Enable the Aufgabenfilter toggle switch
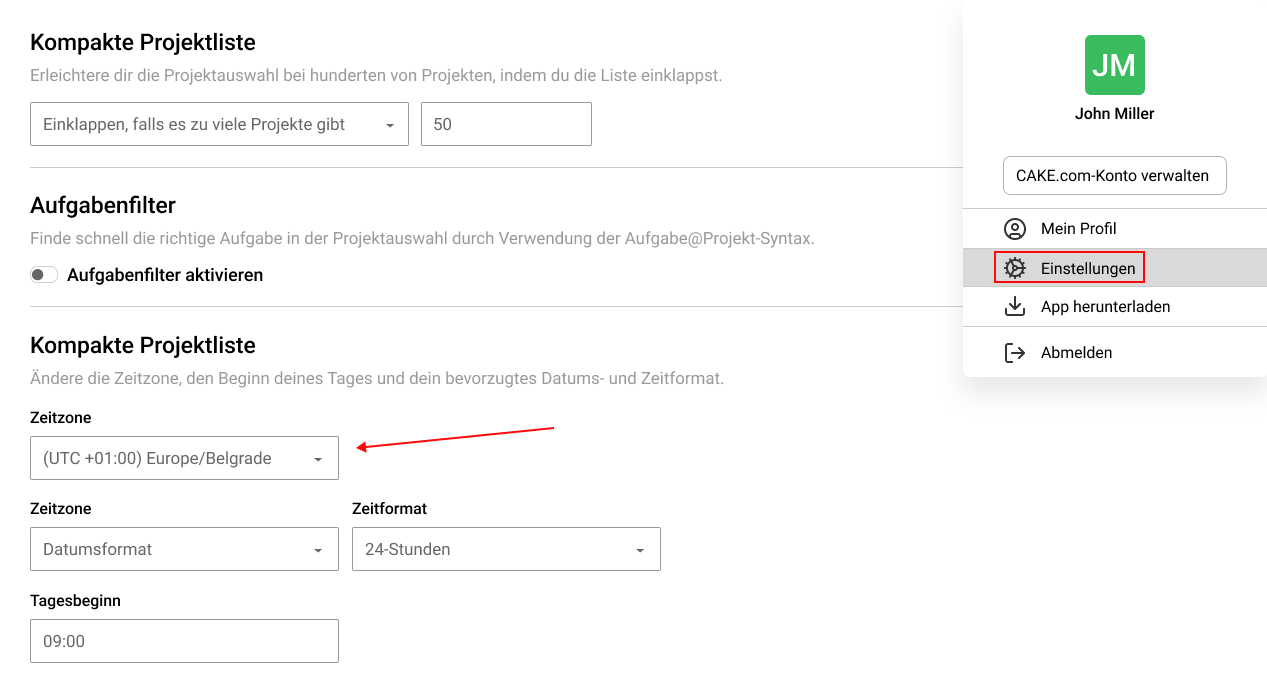1267x697 pixels. [x=44, y=275]
